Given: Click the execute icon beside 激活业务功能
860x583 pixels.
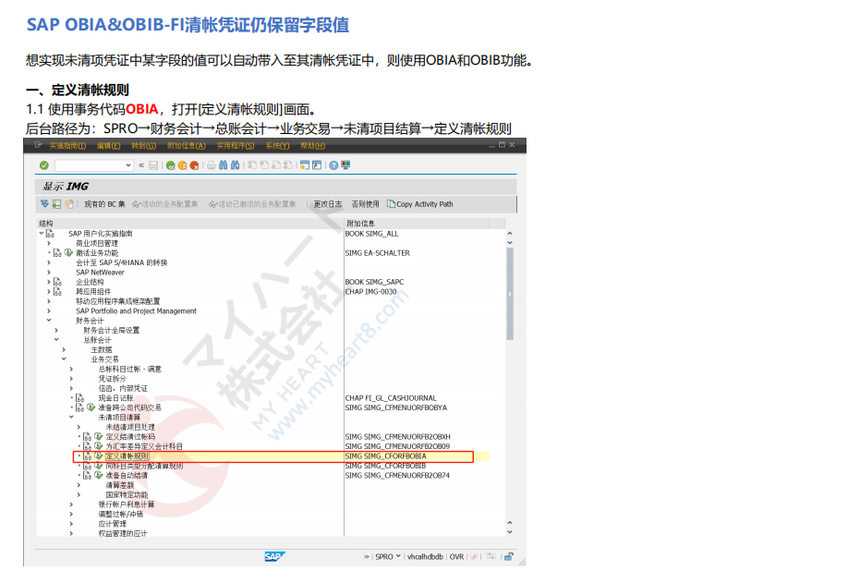Looking at the screenshot, I should coord(69,253).
